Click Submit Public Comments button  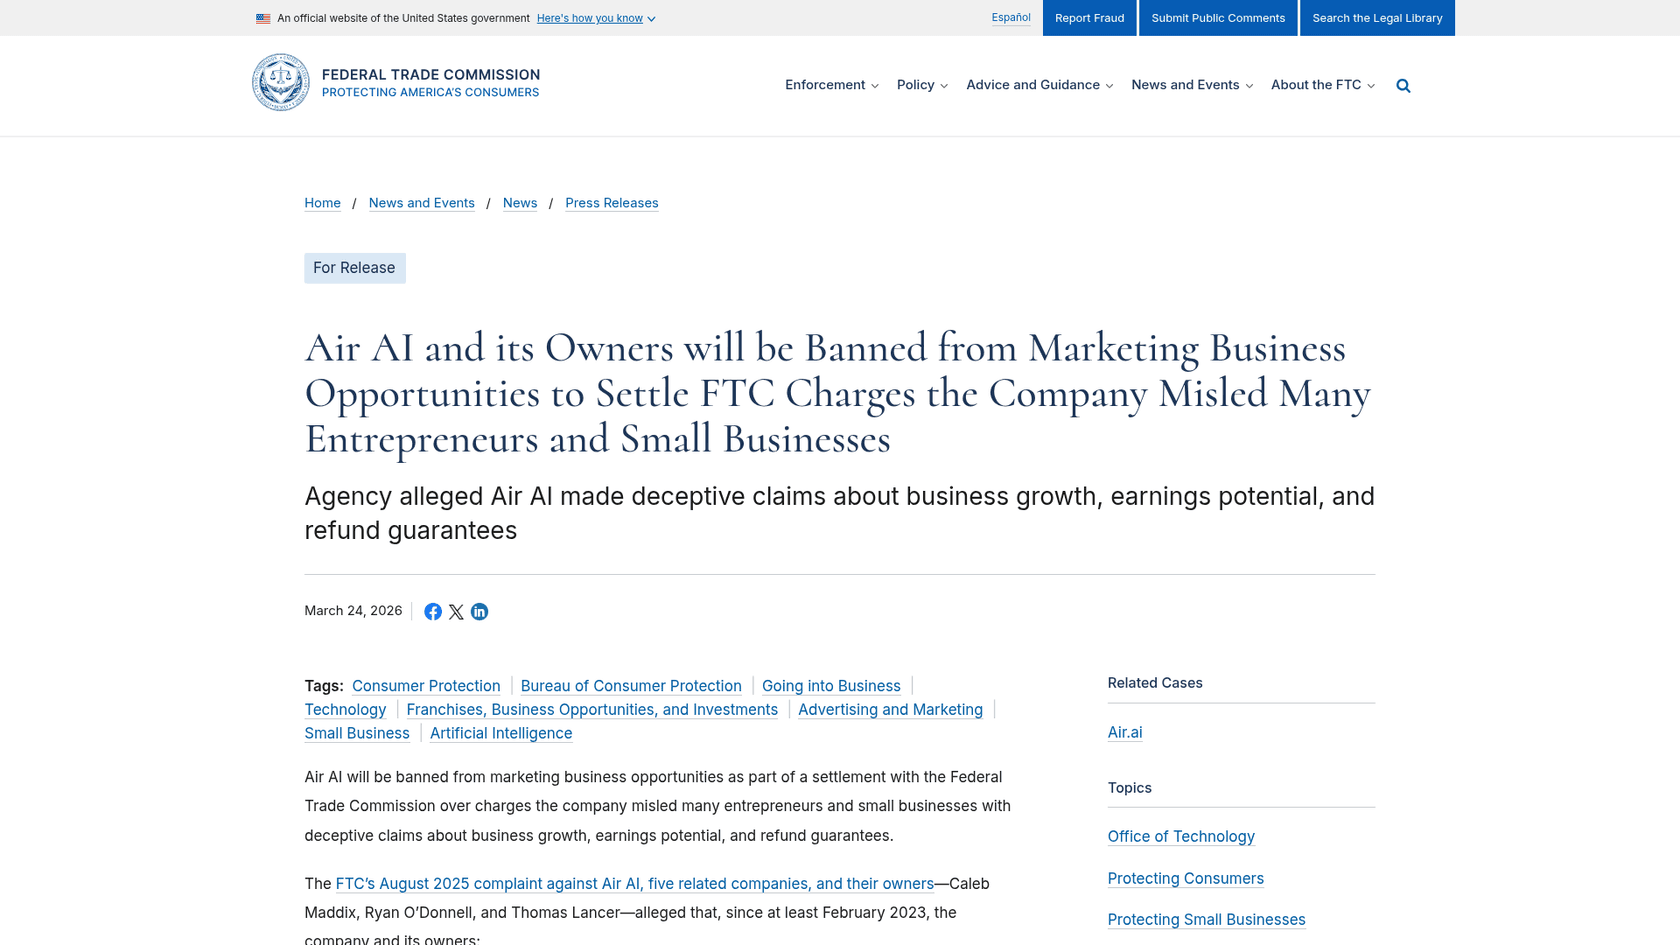1218,18
